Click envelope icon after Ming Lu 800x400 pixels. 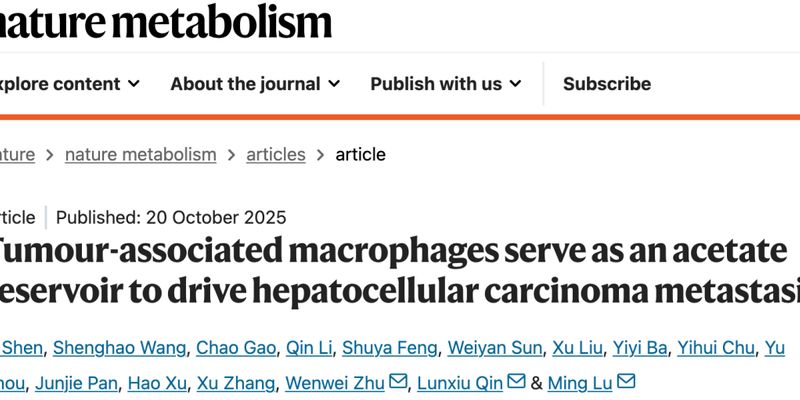626,382
